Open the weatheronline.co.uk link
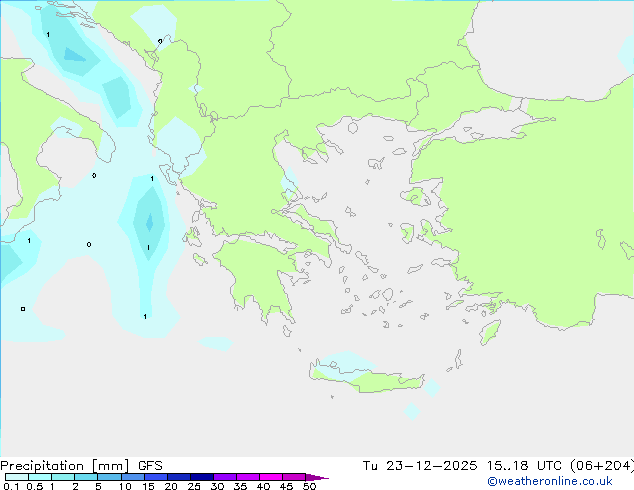Image resolution: width=634 pixels, height=490 pixels. pyautogui.click(x=550, y=481)
